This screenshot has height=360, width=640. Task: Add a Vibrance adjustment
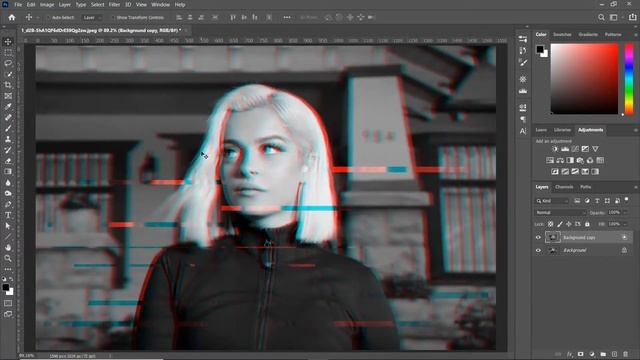tap(596, 149)
